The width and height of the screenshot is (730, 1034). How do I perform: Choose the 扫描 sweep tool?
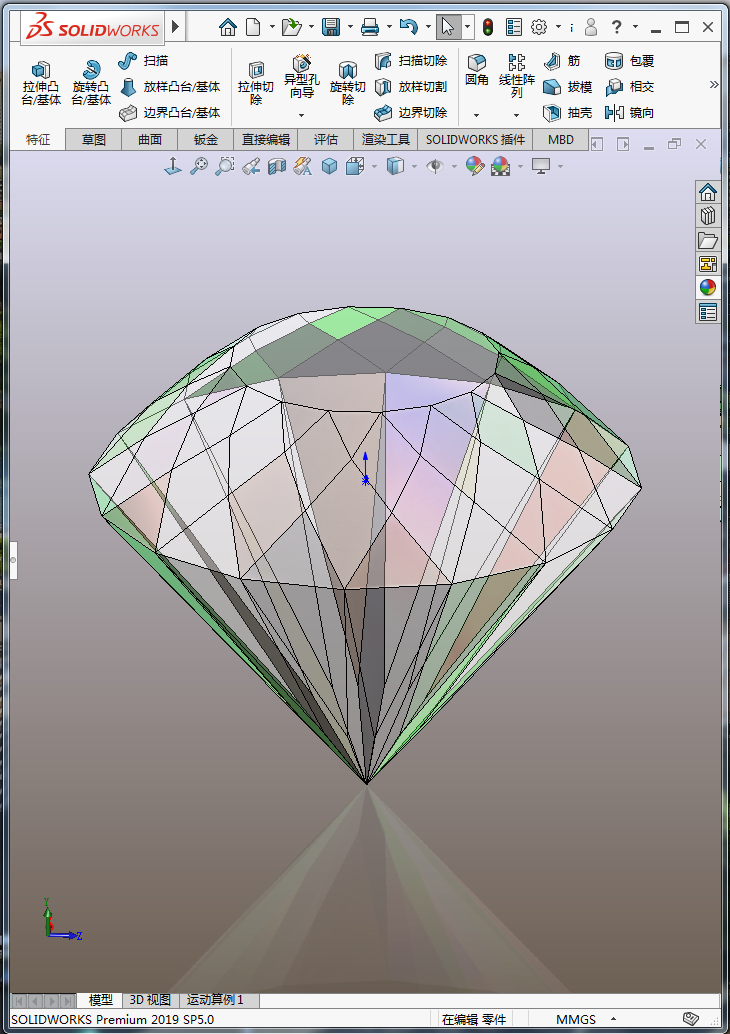tap(144, 61)
